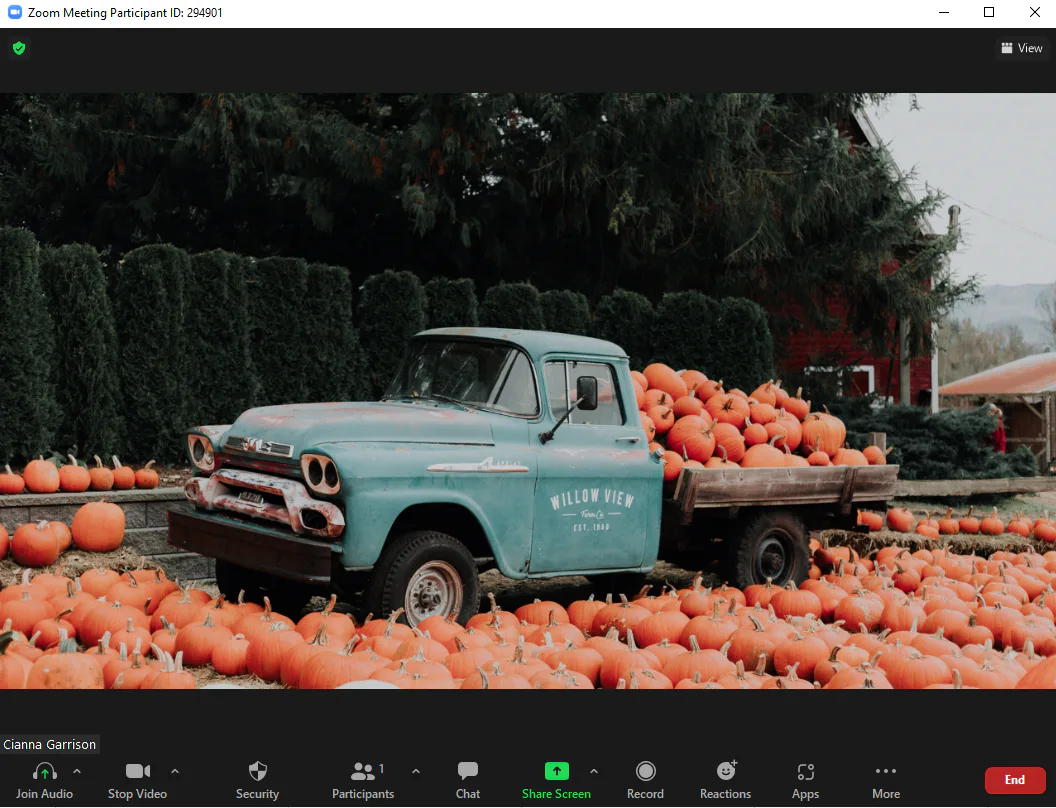Expand video options chevron next to Stop Video

[x=175, y=771]
